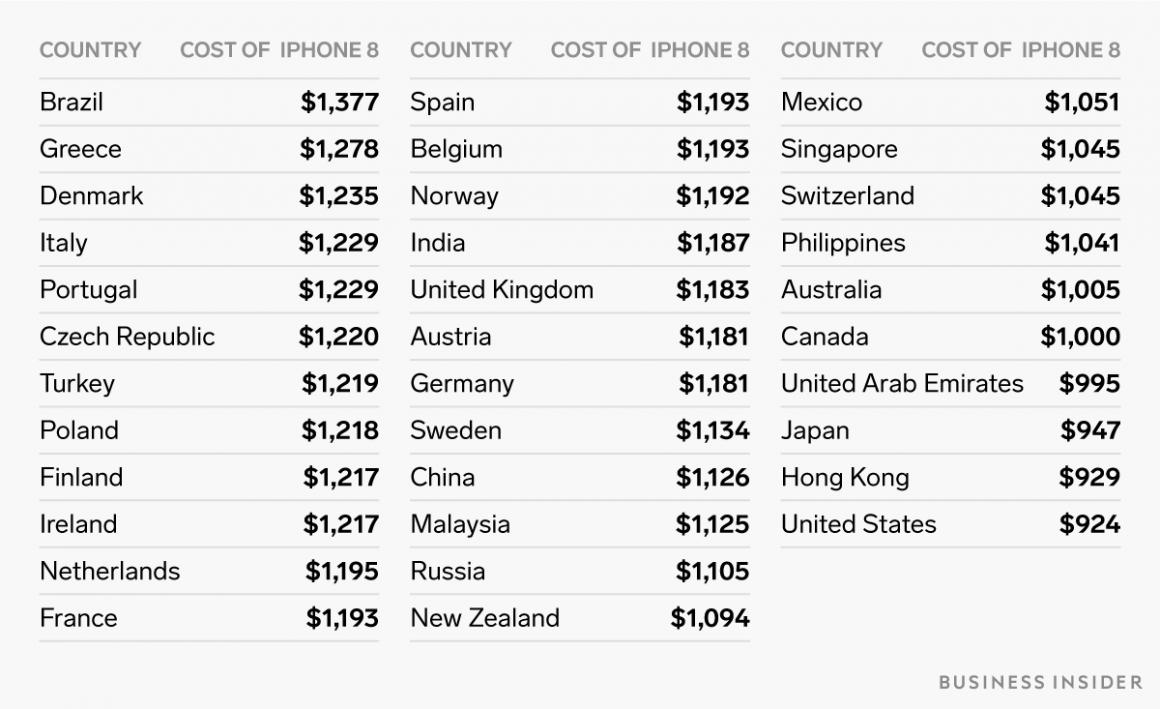Select the $1,094 price value

[x=709, y=618]
